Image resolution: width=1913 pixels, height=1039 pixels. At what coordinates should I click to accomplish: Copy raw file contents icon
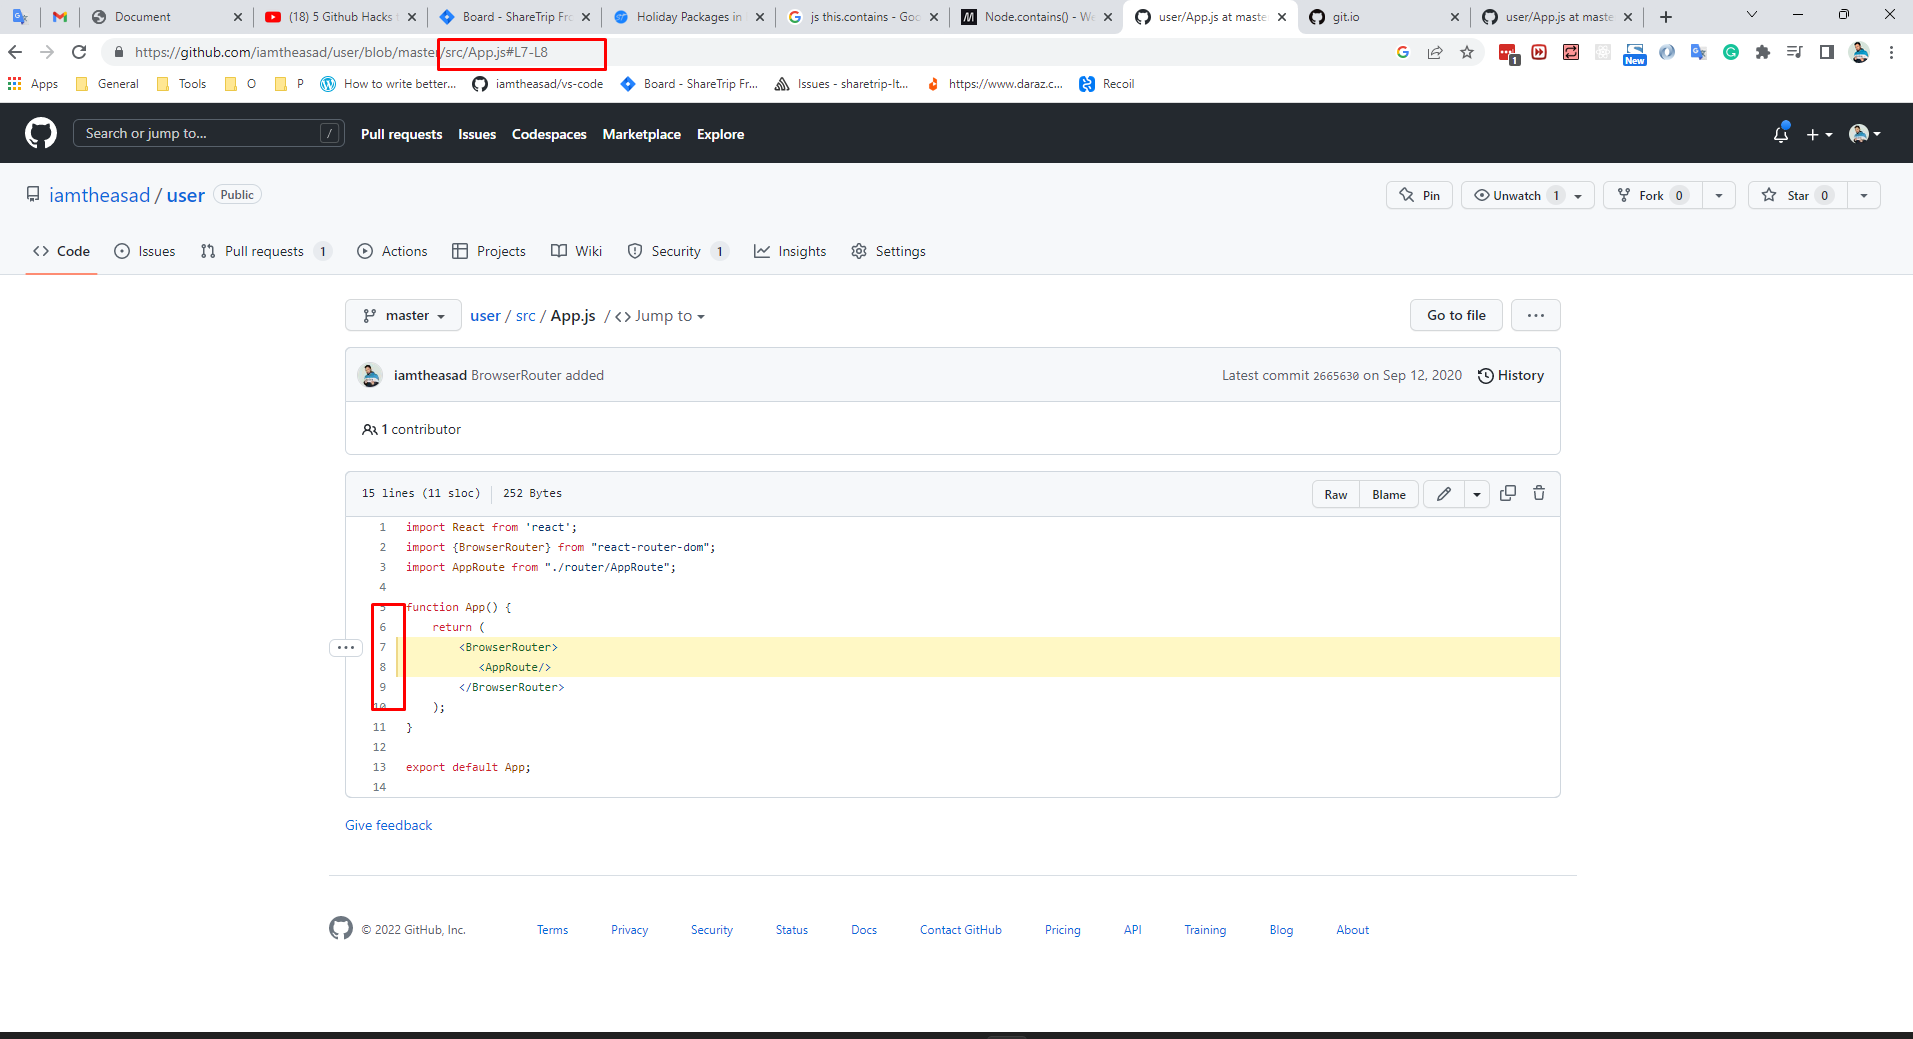1508,493
